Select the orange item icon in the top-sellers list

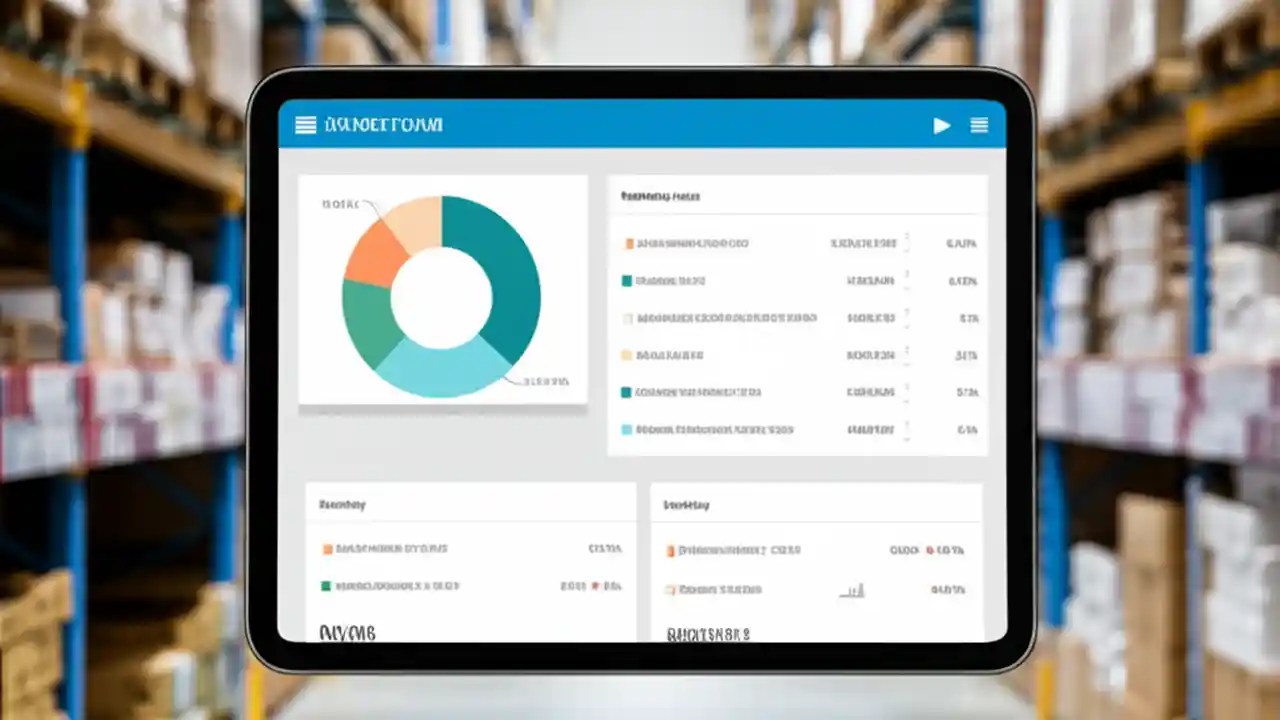(x=629, y=243)
